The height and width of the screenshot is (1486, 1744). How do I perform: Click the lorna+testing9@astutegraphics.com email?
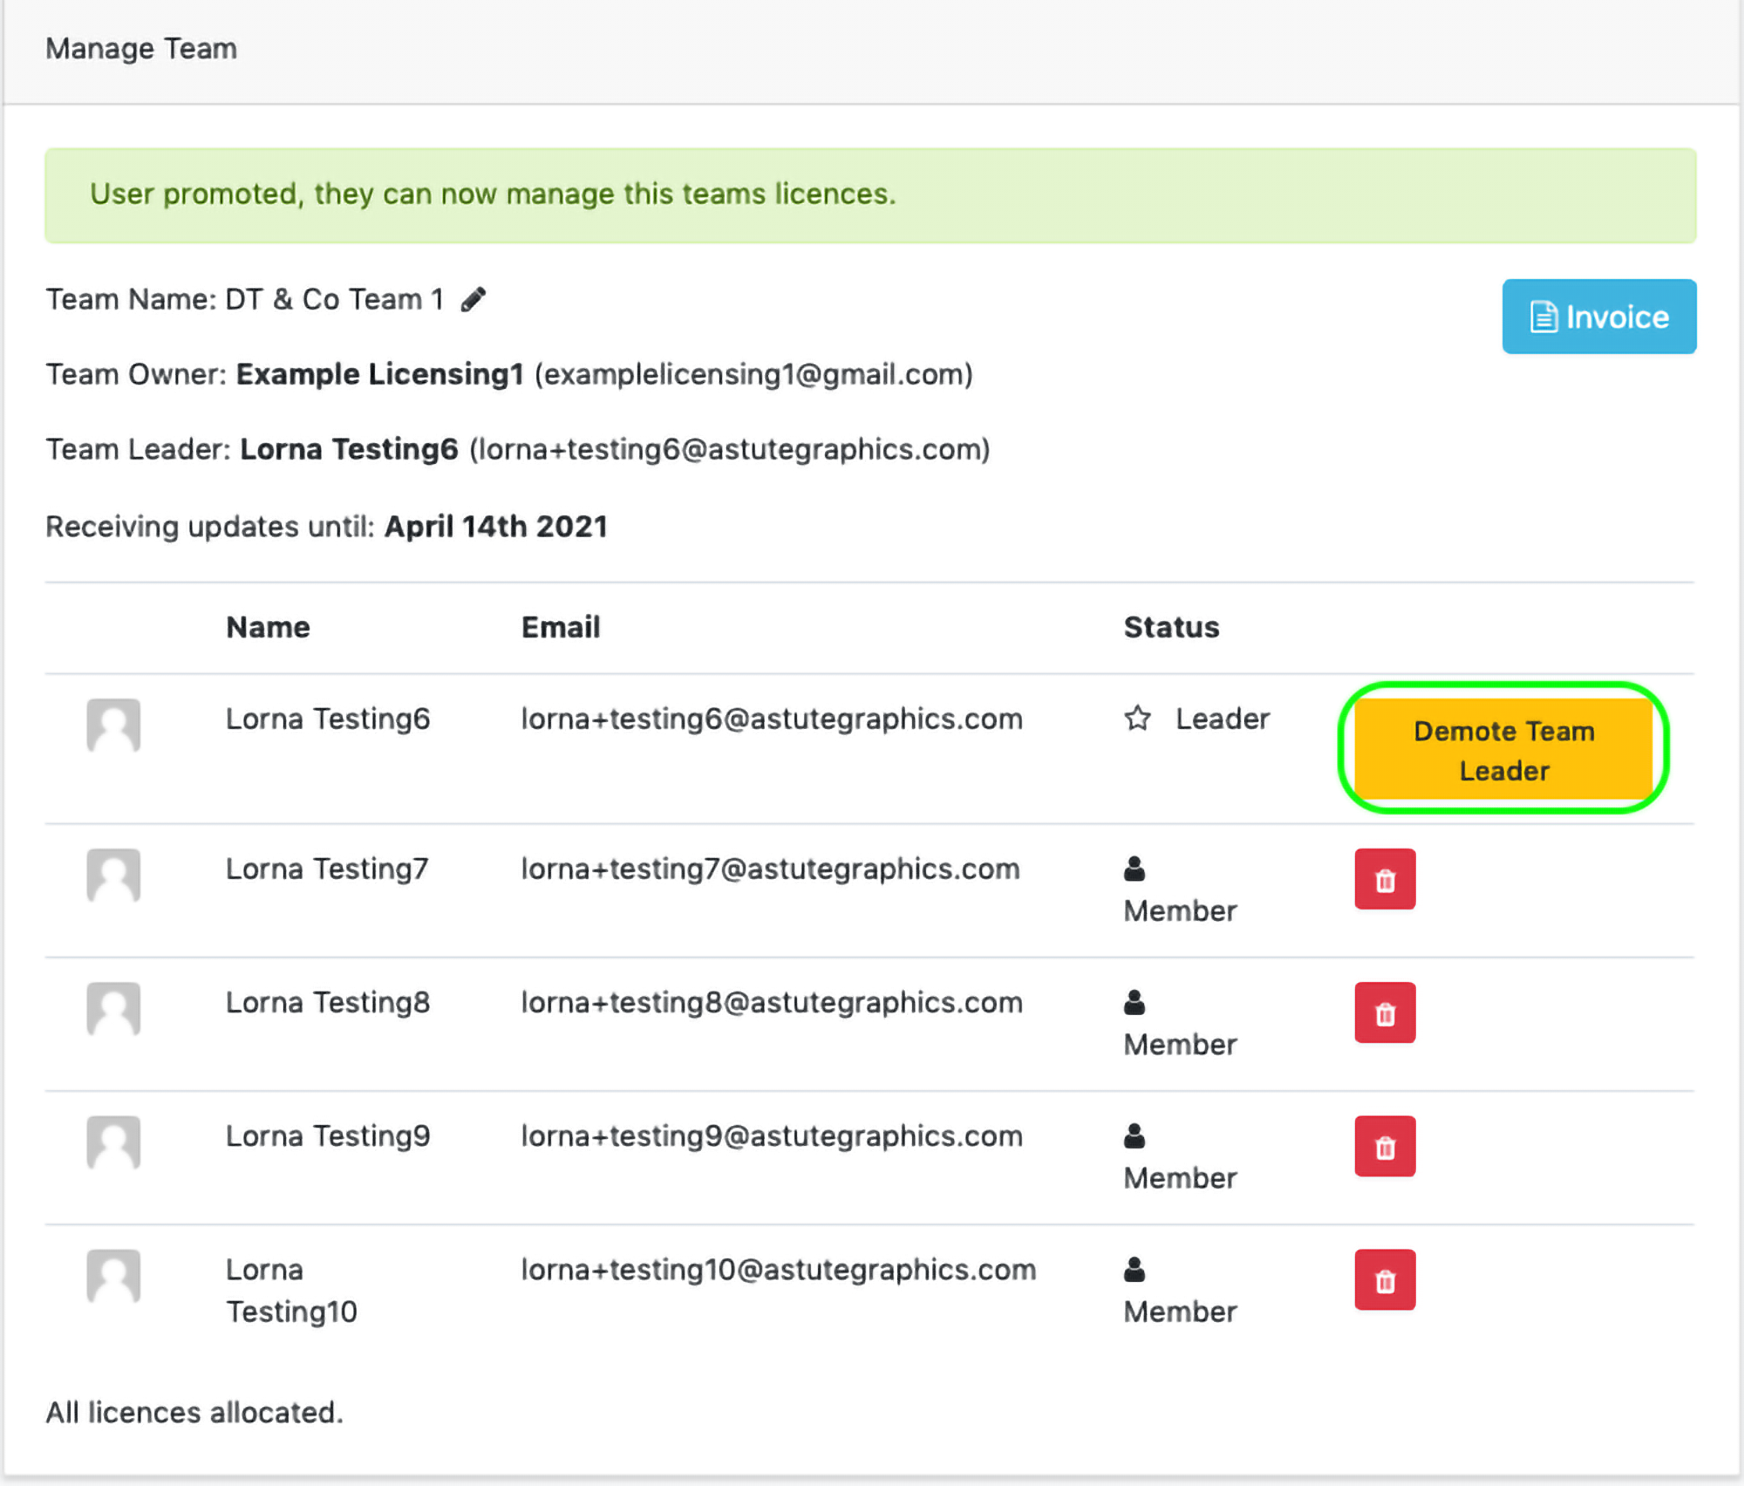771,1136
